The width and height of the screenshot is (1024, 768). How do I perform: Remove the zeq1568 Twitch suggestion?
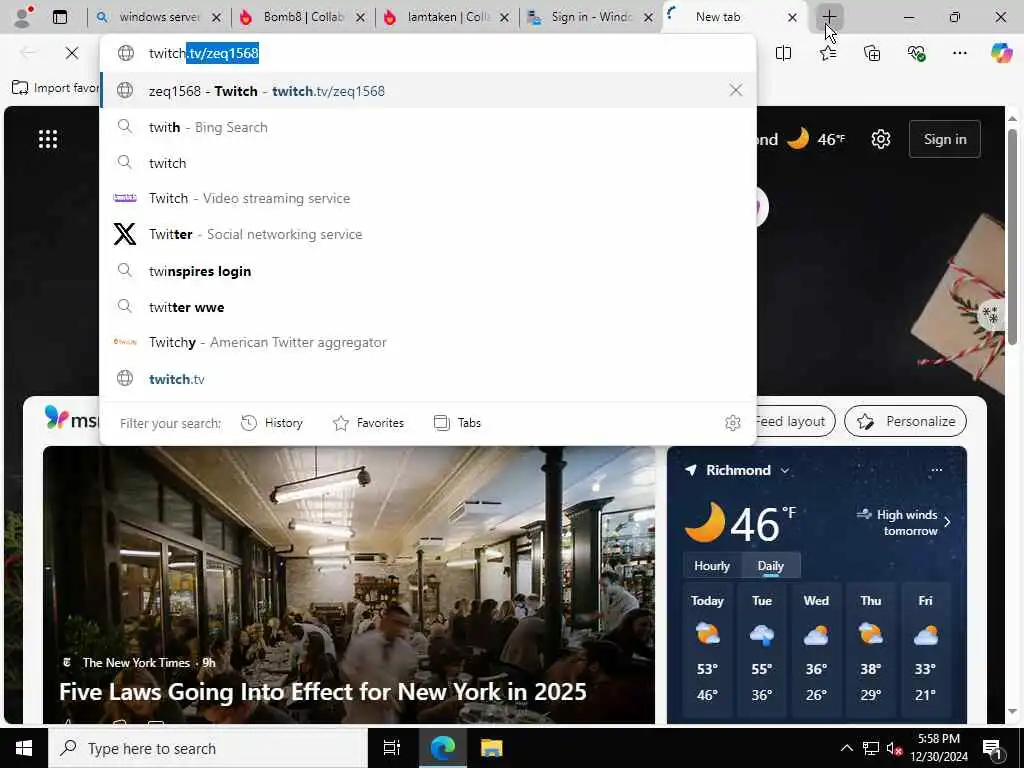[x=735, y=90]
